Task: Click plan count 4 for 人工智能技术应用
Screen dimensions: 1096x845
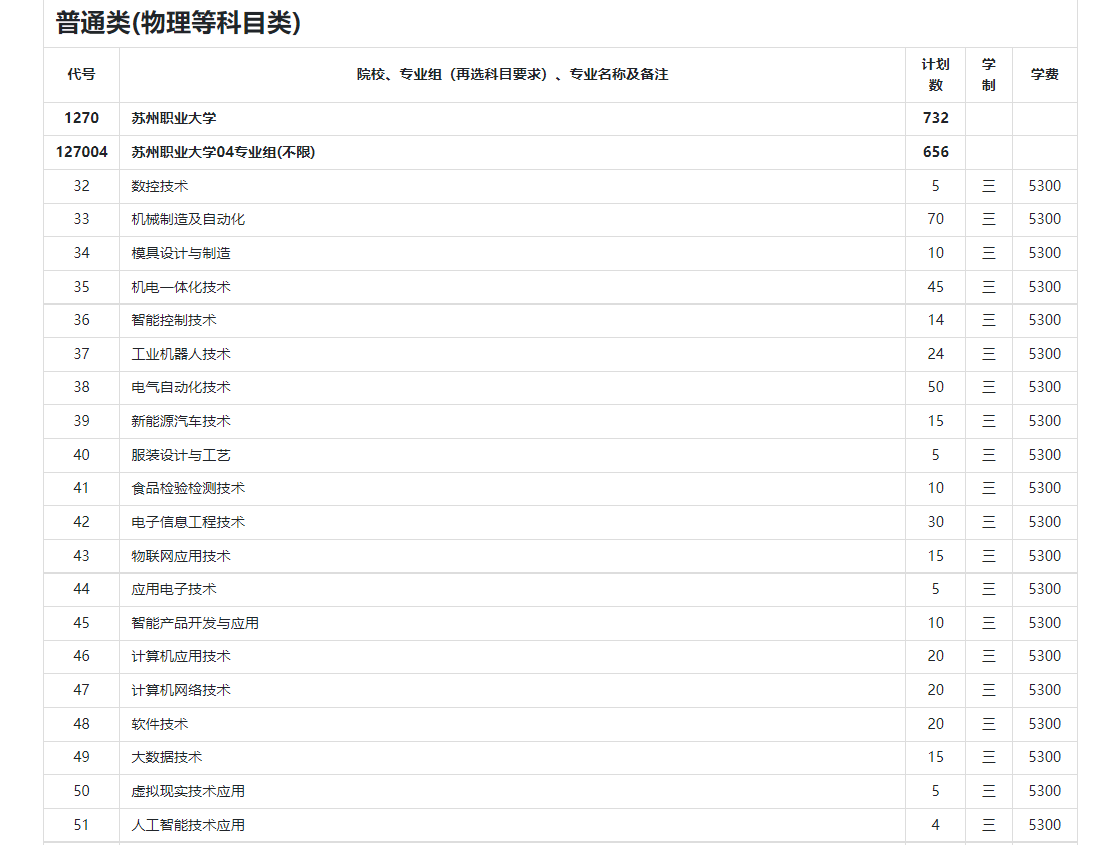Action: point(935,825)
